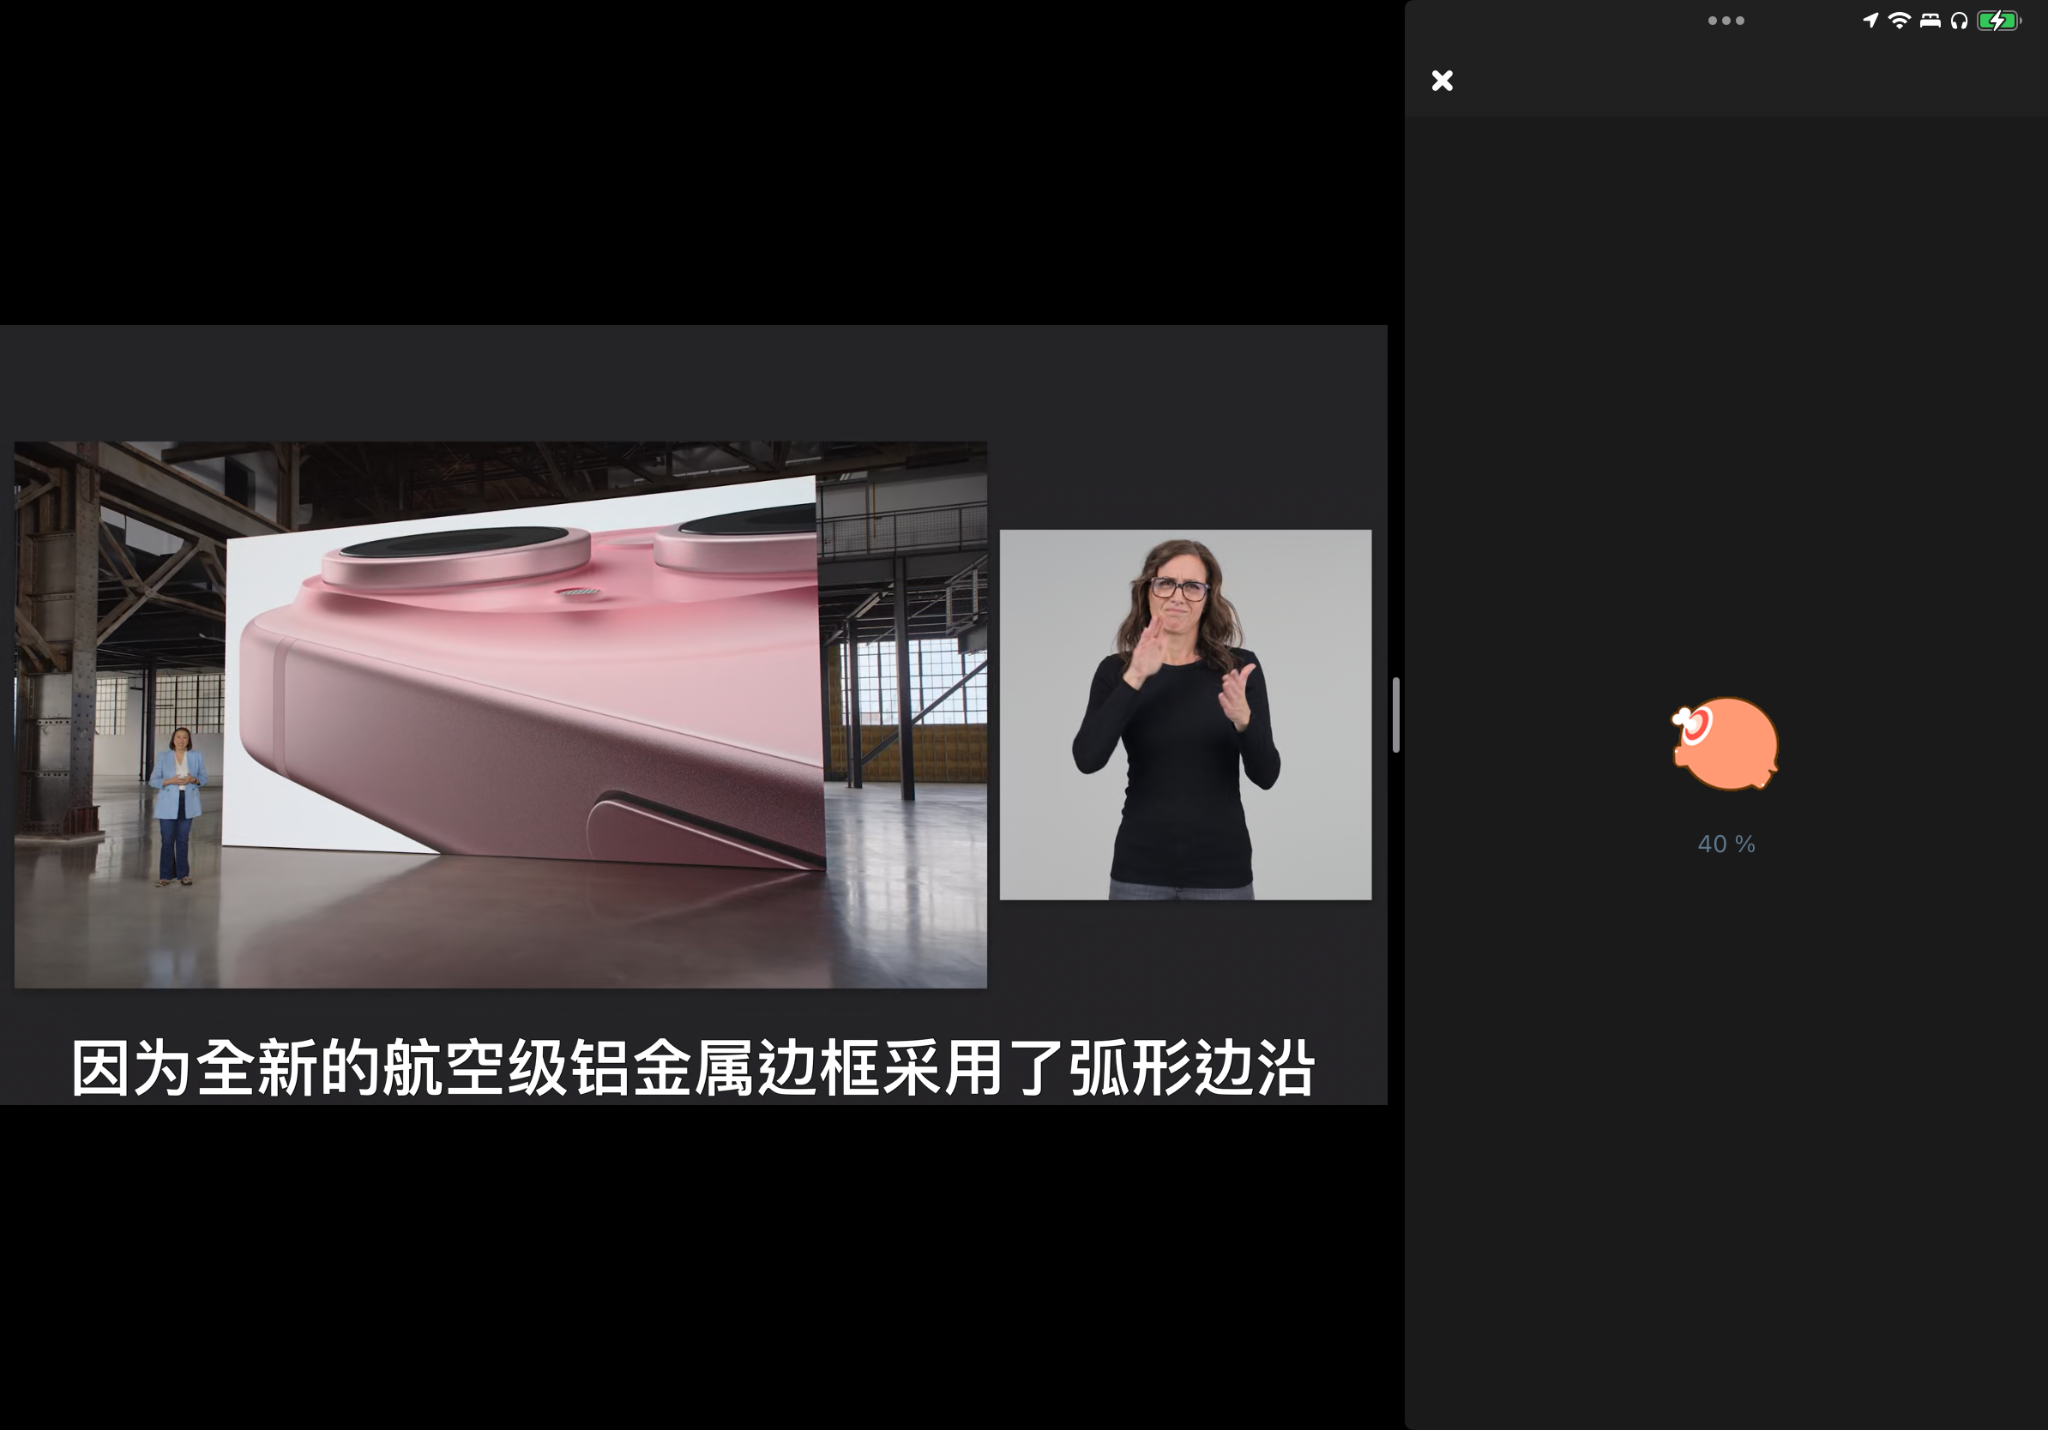
Task: Click the presenter in blue jacket
Action: tap(178, 806)
